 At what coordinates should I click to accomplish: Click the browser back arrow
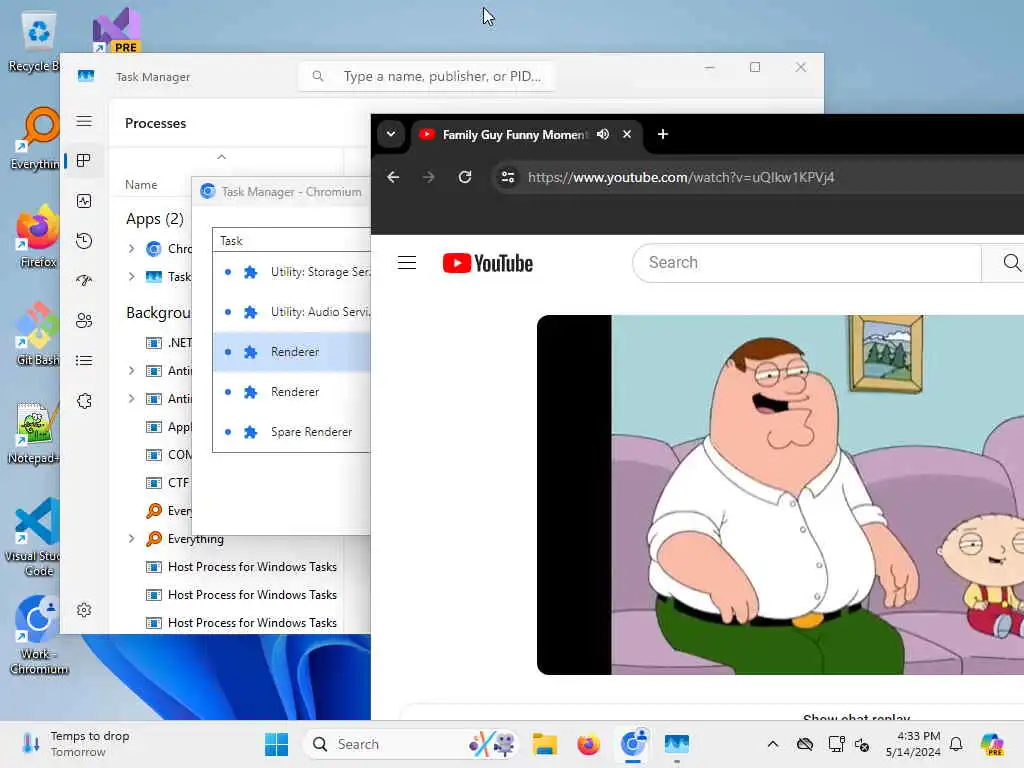(393, 177)
